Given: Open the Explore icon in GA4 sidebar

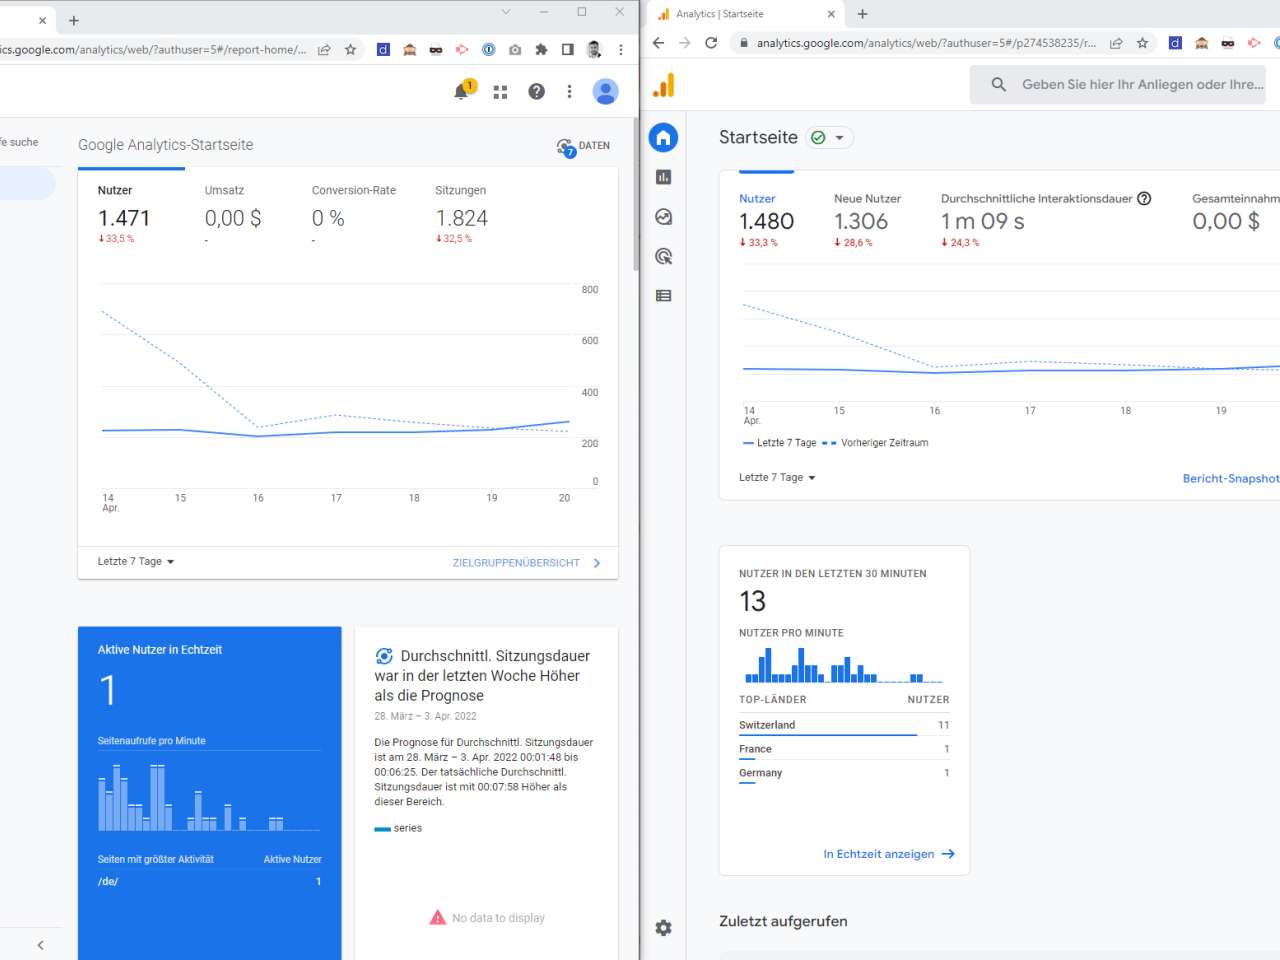Looking at the screenshot, I should coord(663,217).
